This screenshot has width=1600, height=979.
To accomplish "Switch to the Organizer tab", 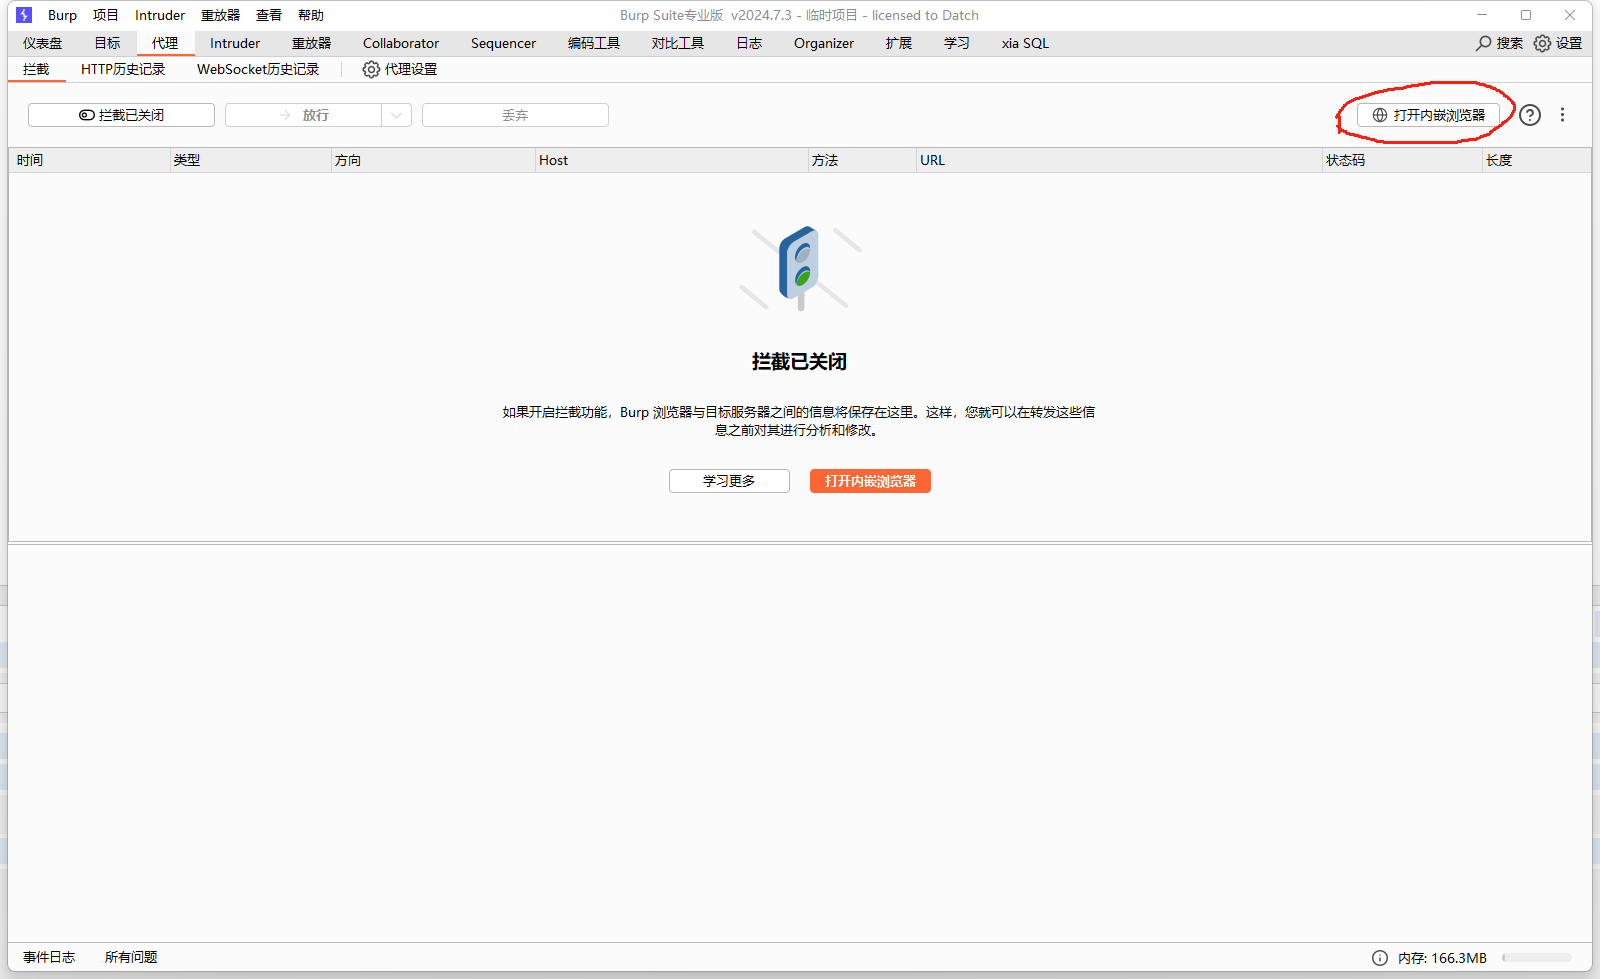I will point(824,43).
